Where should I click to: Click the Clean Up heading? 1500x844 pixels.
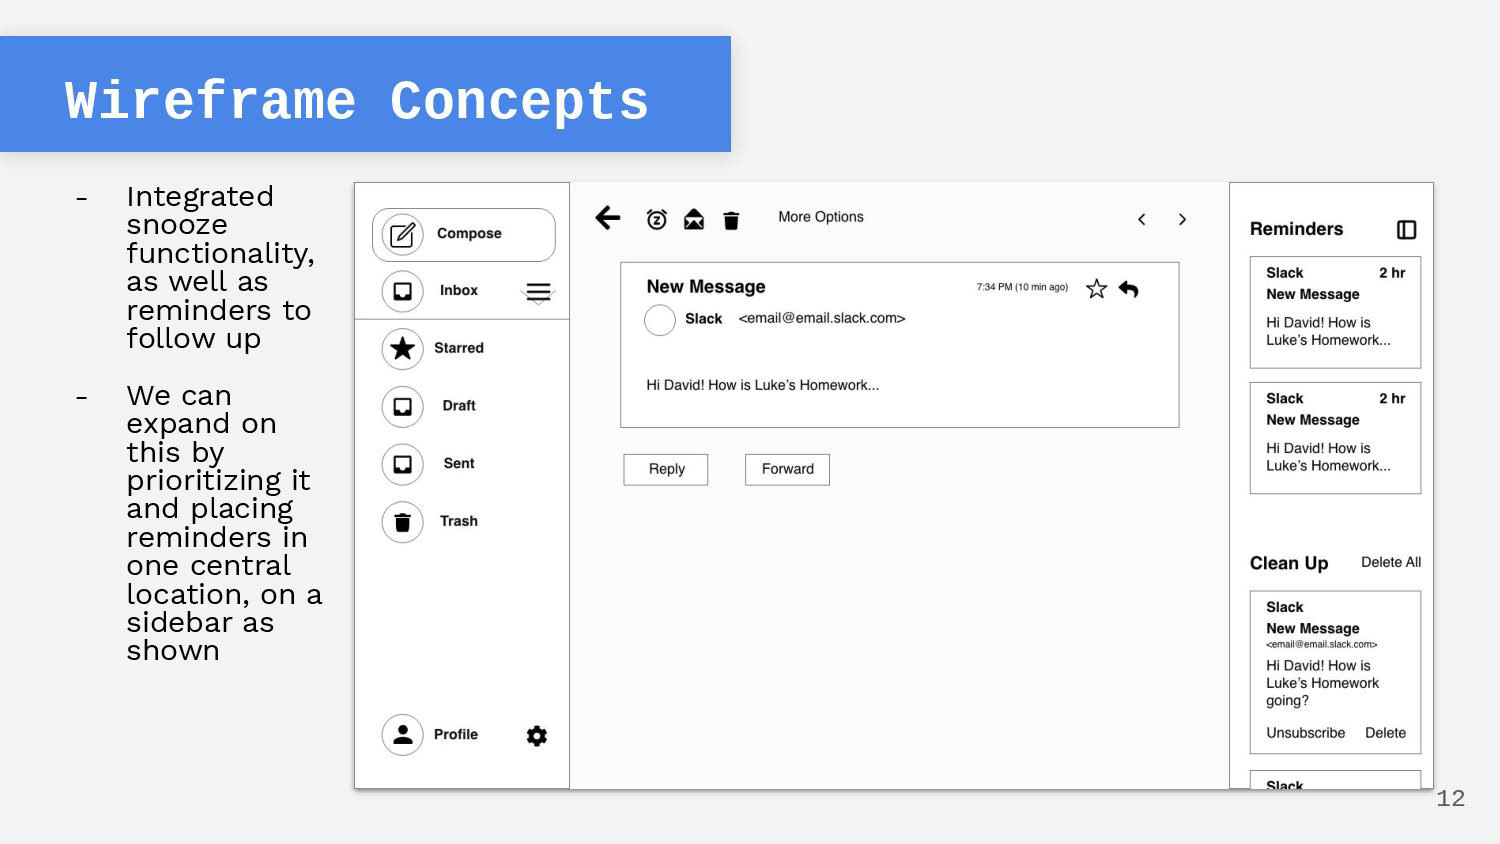coord(1289,563)
